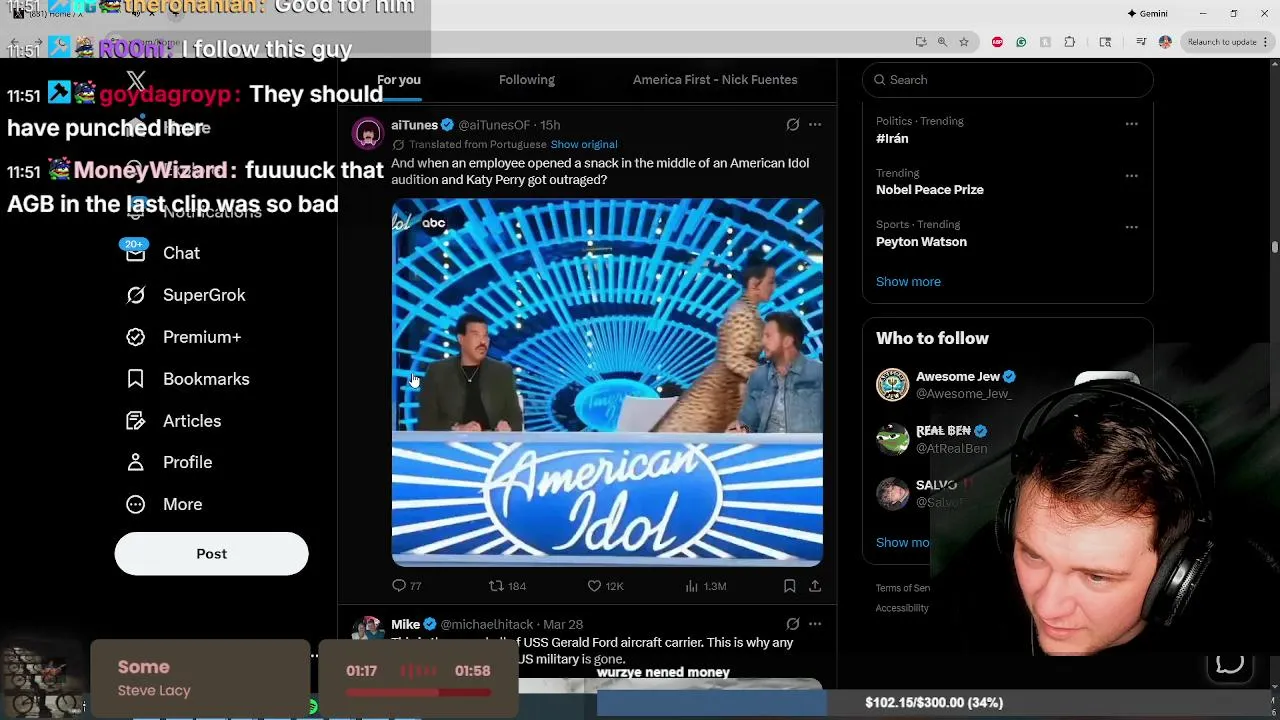Click the aiTunes account name
Viewport: 1280px width, 720px height.
click(x=414, y=125)
